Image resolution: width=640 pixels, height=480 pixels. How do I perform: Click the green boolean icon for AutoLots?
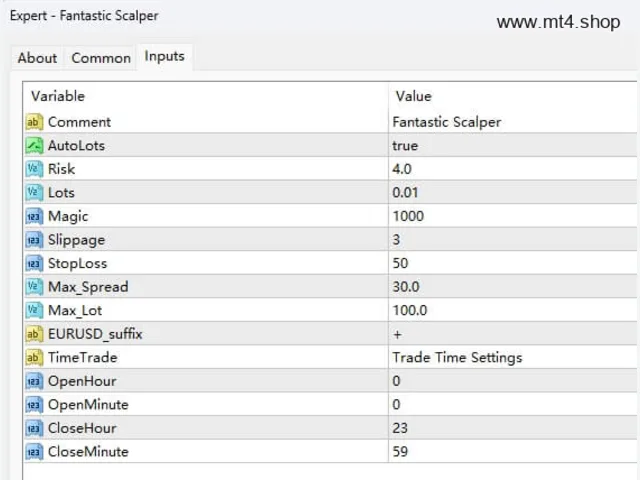tap(34, 146)
